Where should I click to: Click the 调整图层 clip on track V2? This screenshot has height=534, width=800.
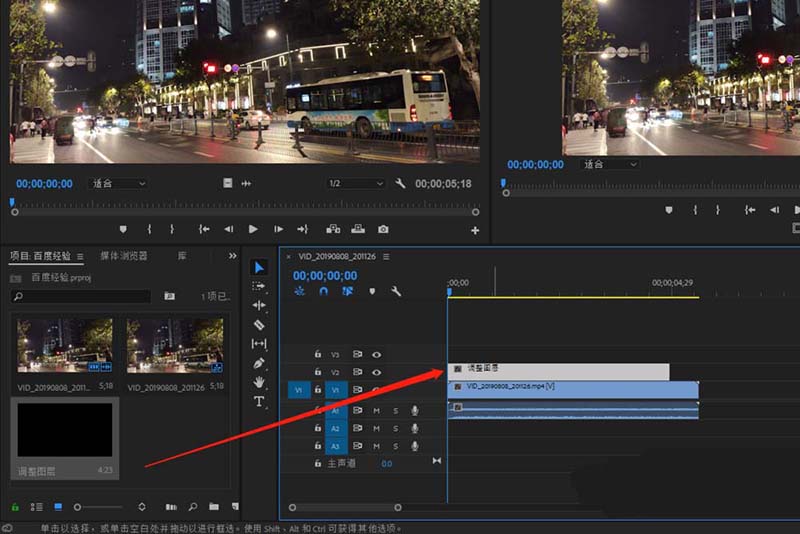pos(560,371)
